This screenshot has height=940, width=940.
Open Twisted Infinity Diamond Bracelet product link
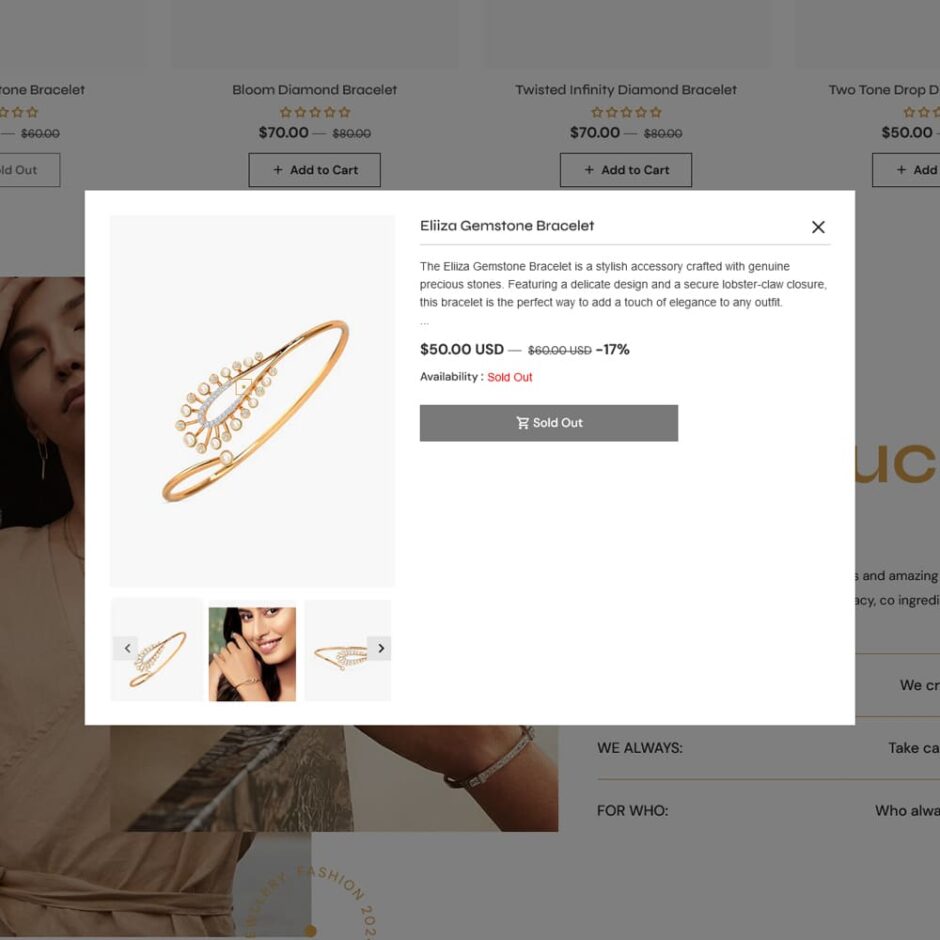pyautogui.click(x=625, y=89)
